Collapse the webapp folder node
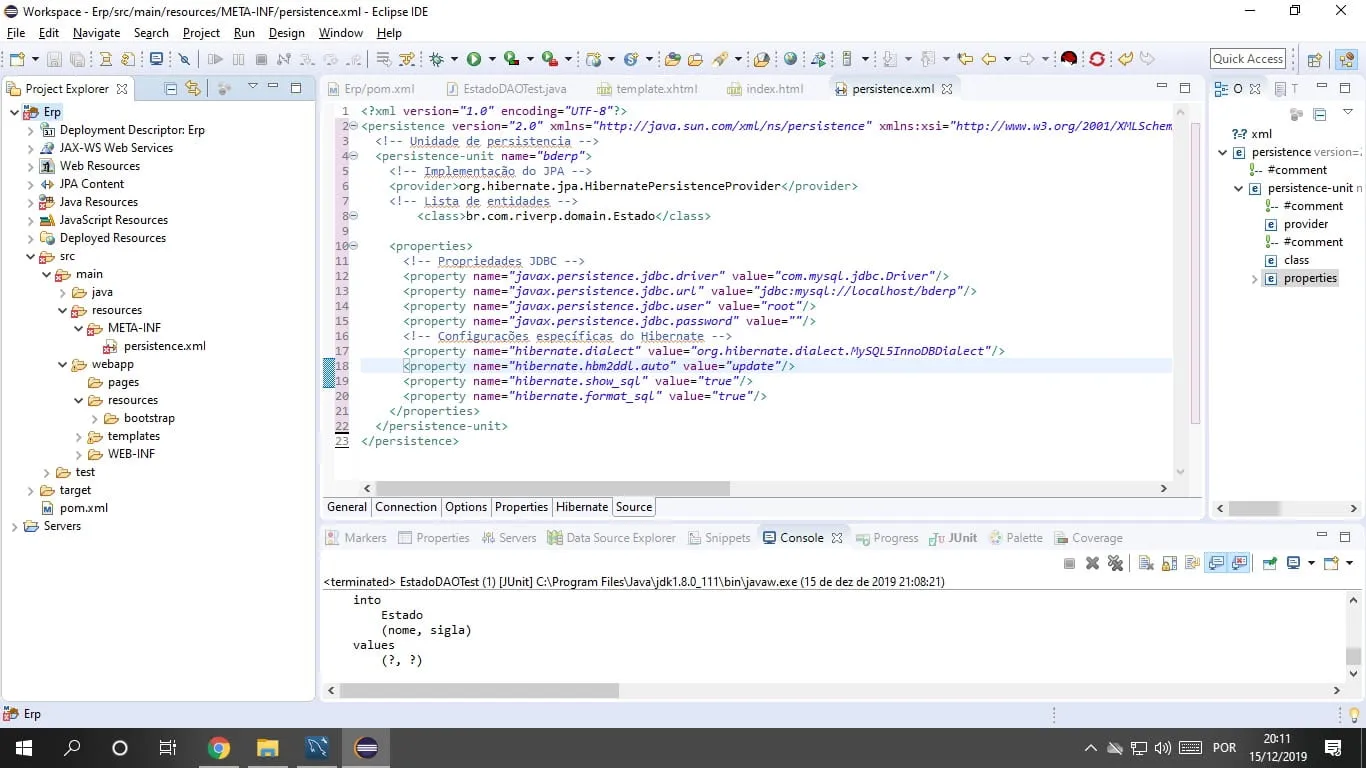The height and width of the screenshot is (768, 1366). (x=63, y=364)
